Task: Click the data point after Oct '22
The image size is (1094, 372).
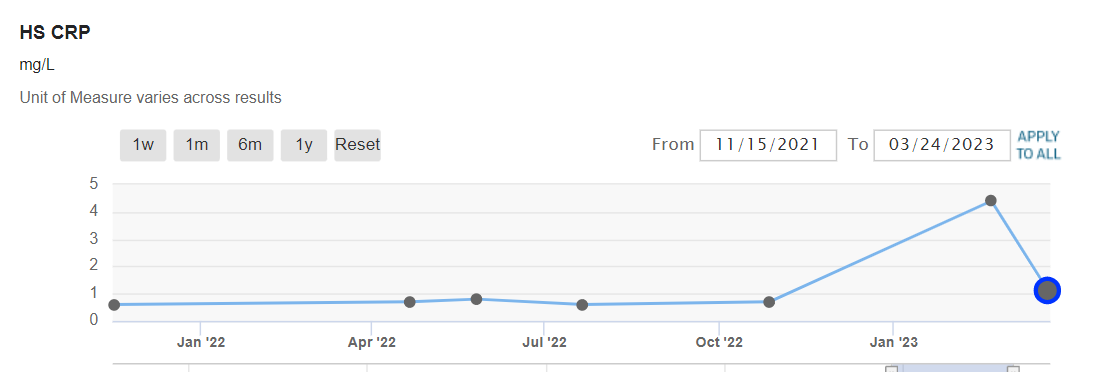Action: point(769,302)
